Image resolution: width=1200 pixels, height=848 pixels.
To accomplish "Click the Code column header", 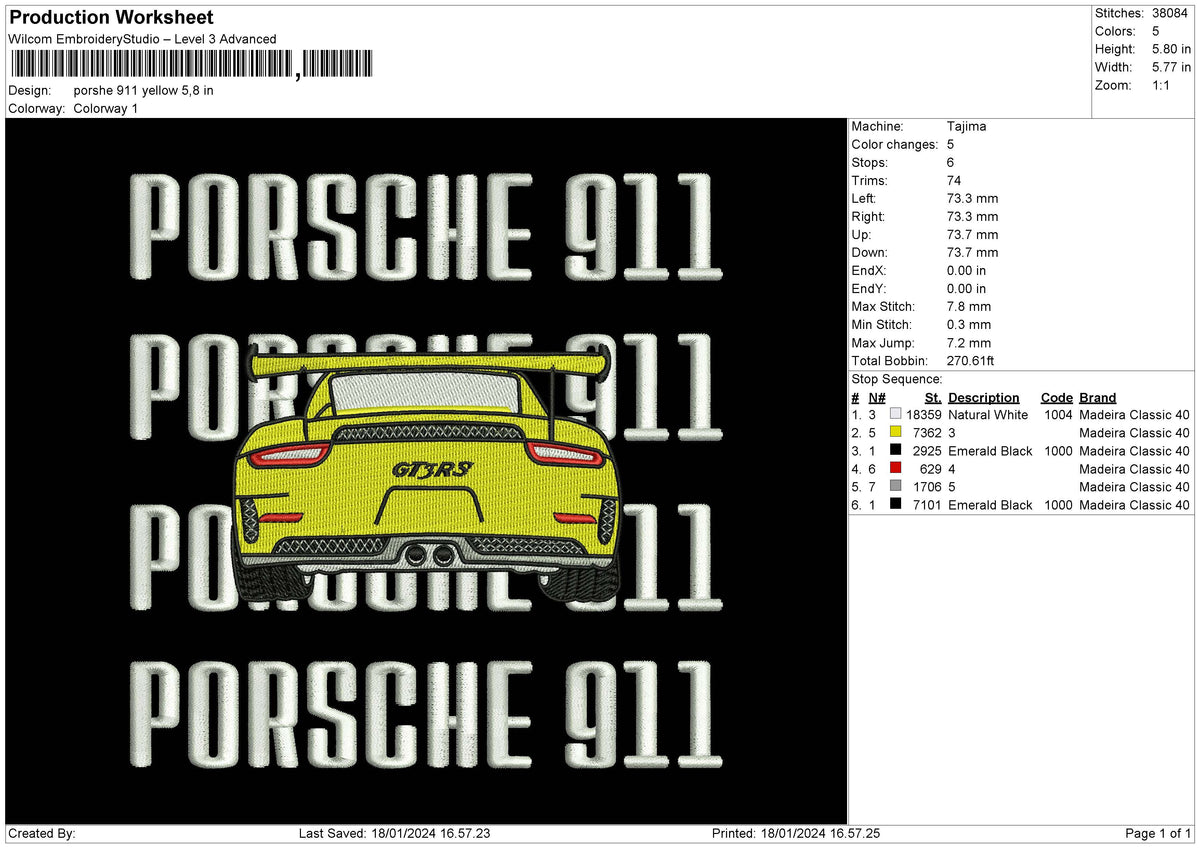I will 1056,398.
